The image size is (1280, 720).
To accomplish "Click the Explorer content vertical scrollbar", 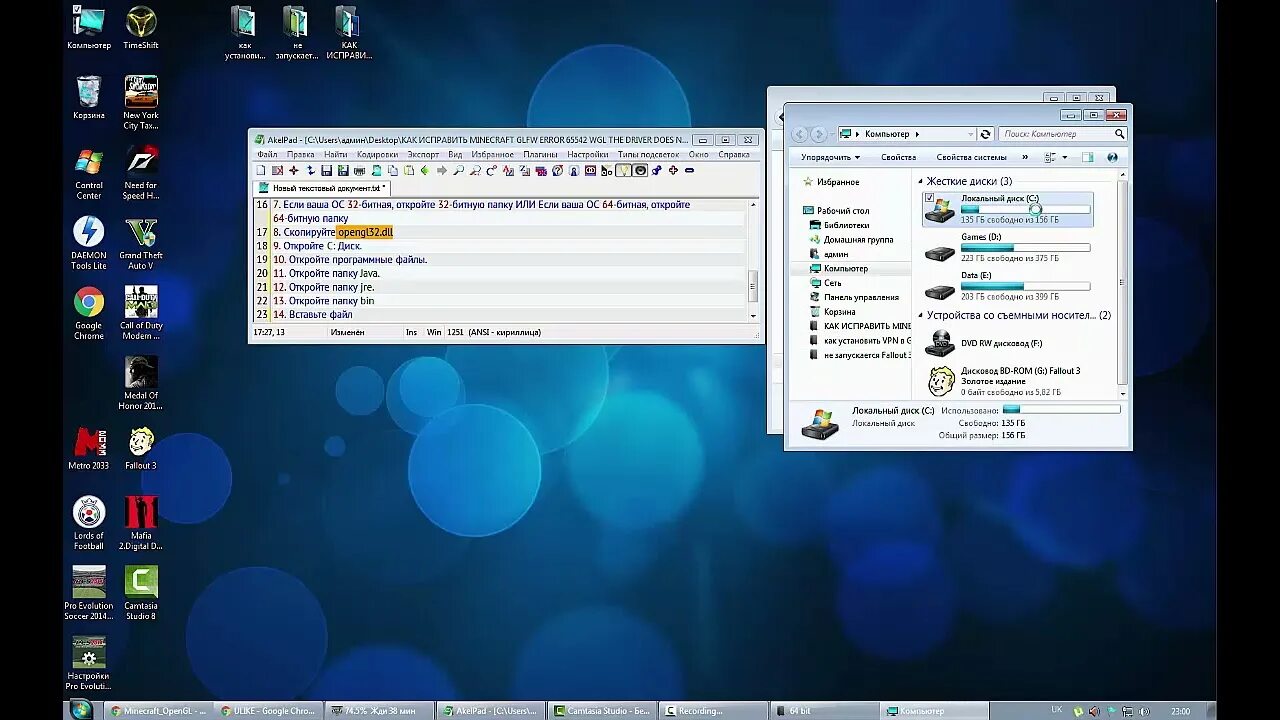I will [x=1122, y=284].
